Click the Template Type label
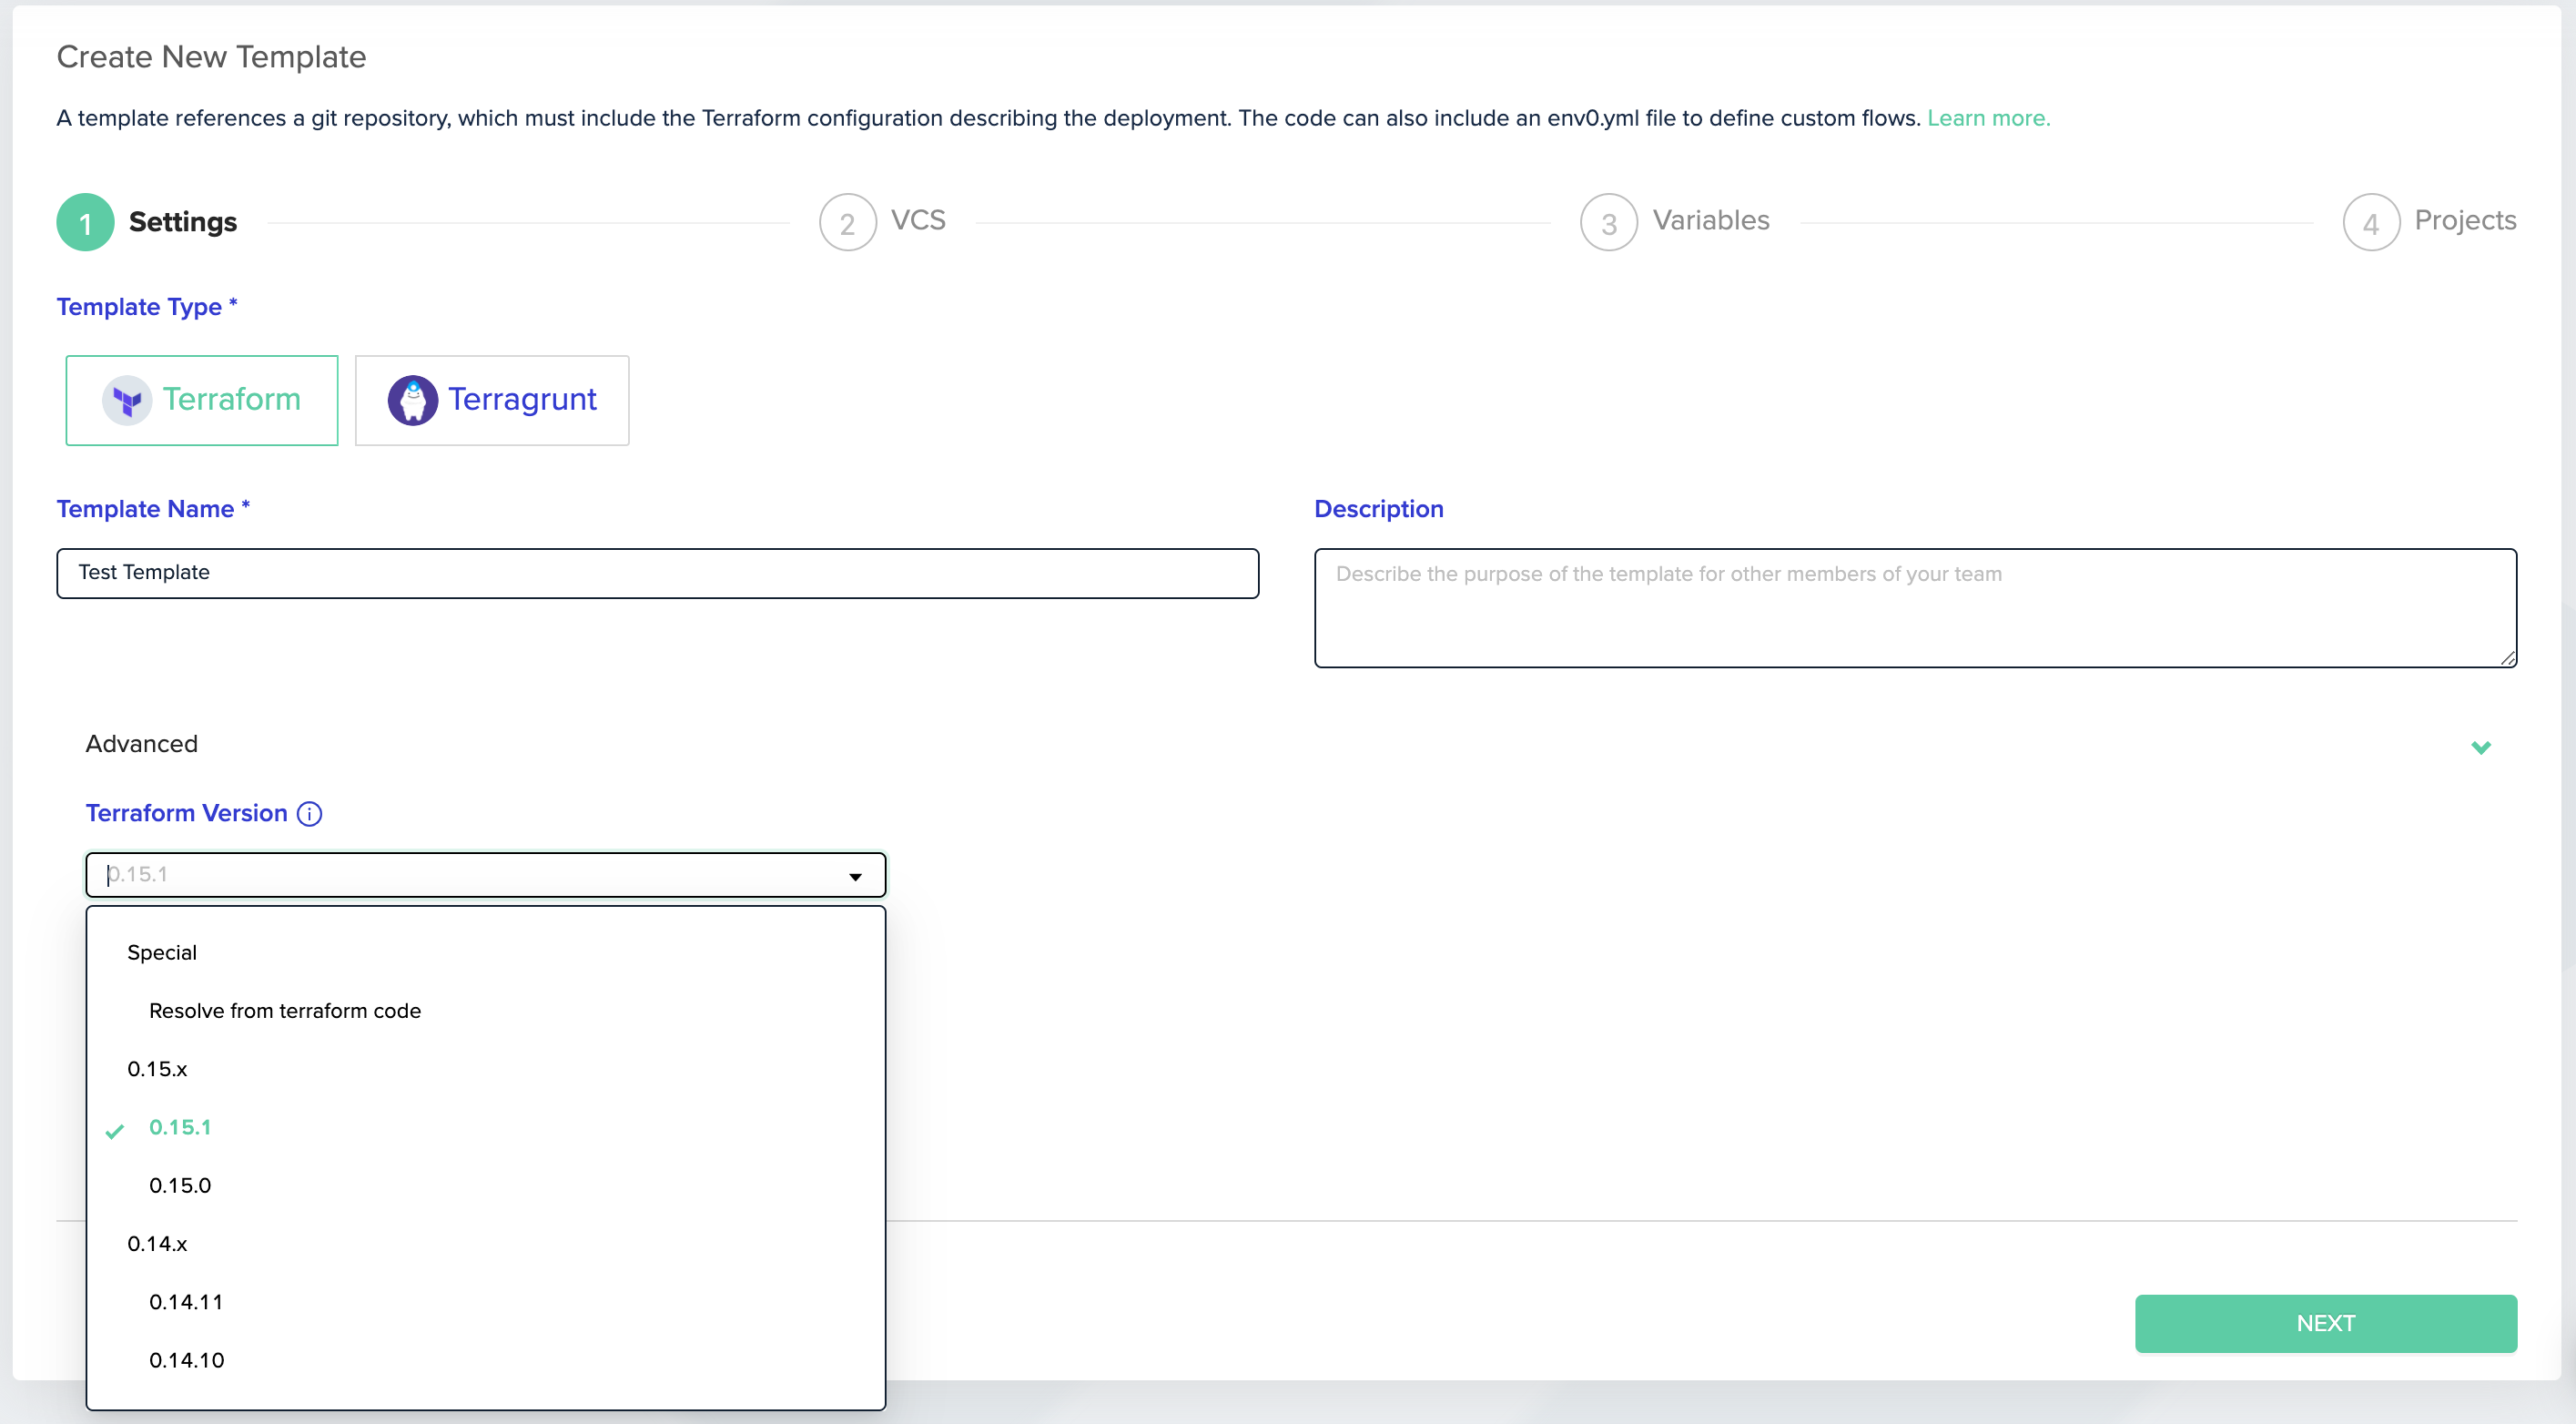 click(x=147, y=307)
